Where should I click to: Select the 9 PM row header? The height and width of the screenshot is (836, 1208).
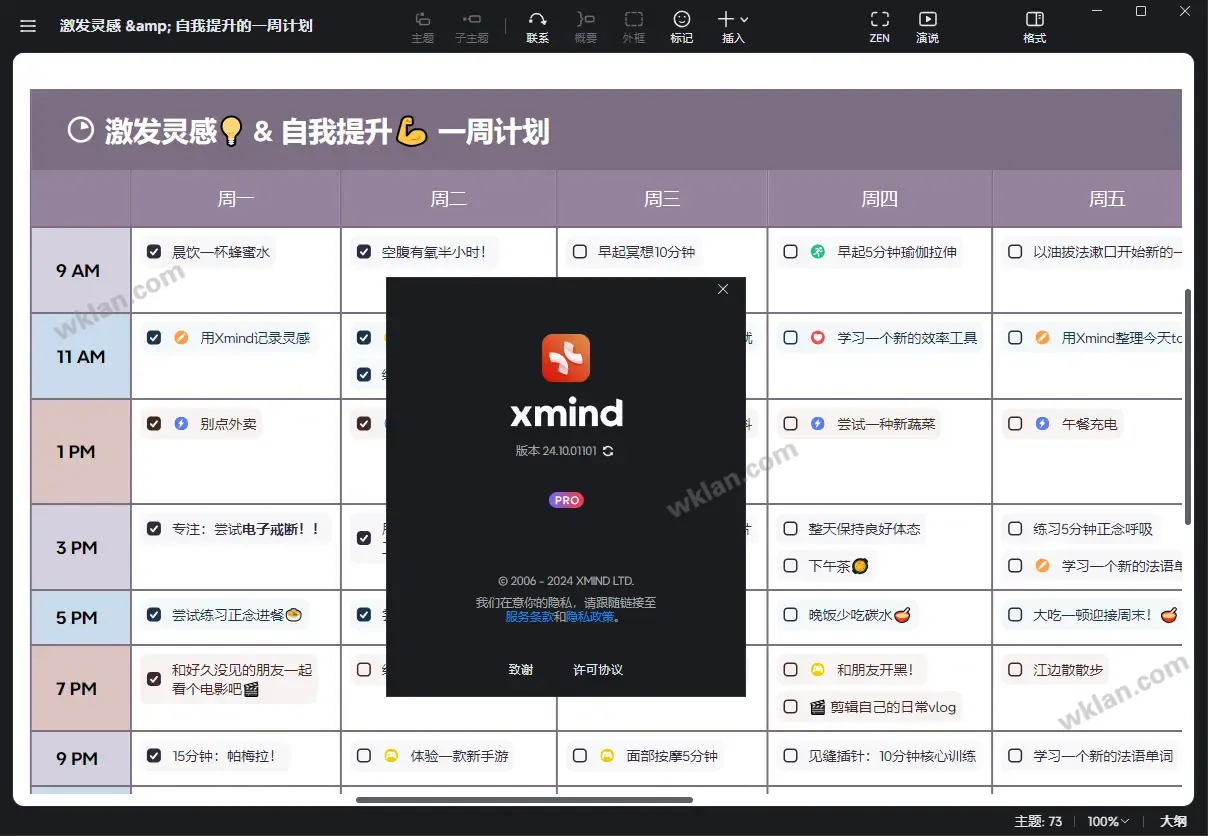pos(80,759)
